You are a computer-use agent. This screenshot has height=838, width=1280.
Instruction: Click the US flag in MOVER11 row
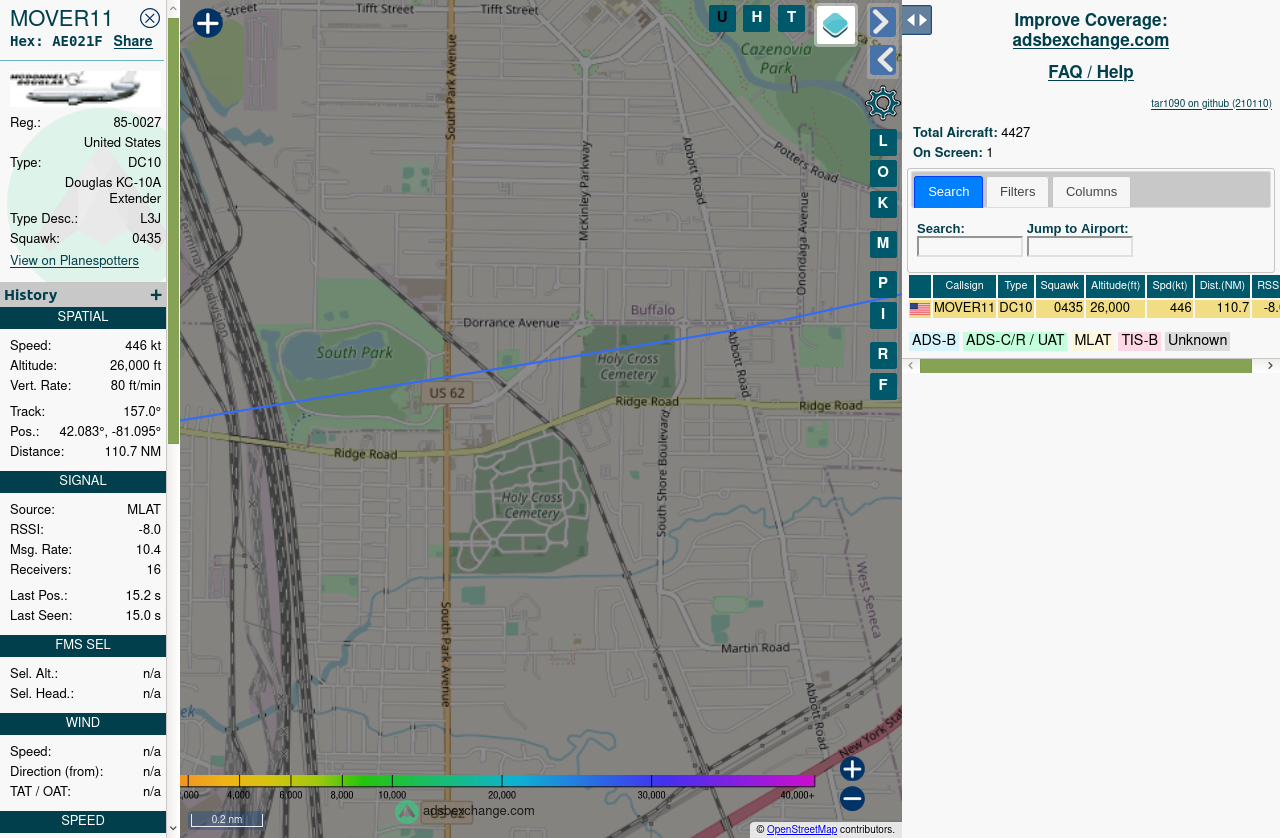pyautogui.click(x=920, y=310)
